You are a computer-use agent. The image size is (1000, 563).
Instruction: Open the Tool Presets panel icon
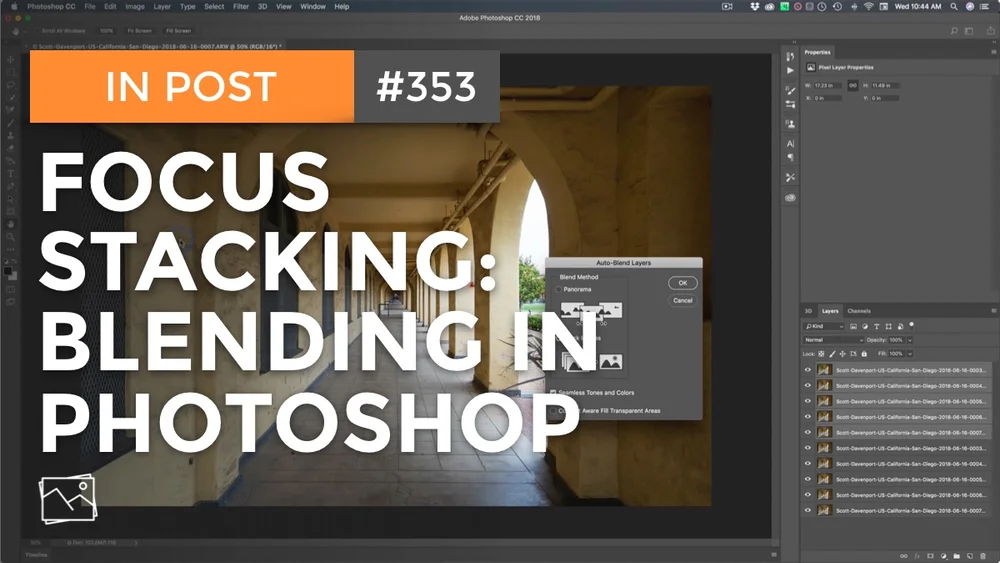(x=790, y=177)
